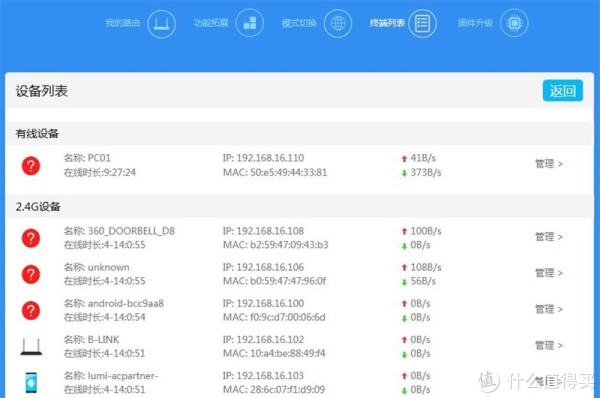Select online time 在线时长:4-14:0:54
This screenshot has width=600, height=398.
[x=104, y=317]
